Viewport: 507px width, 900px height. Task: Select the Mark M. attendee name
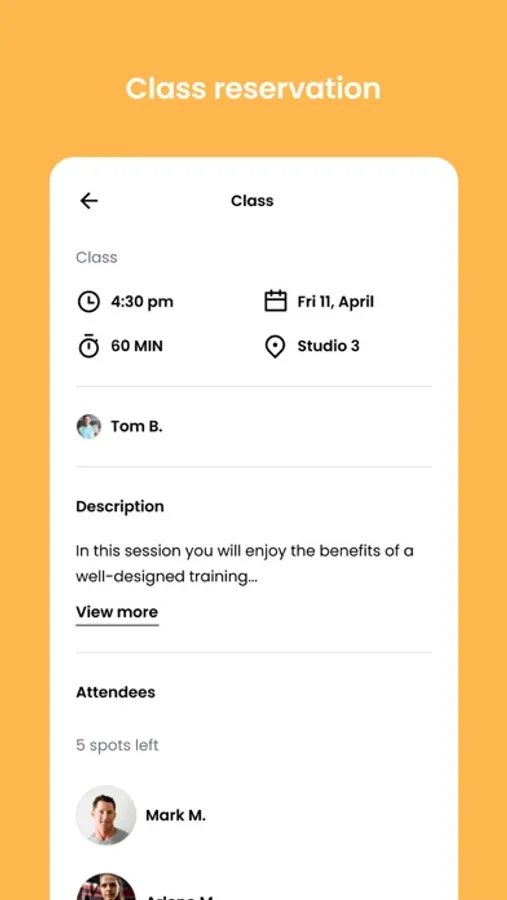pos(176,815)
